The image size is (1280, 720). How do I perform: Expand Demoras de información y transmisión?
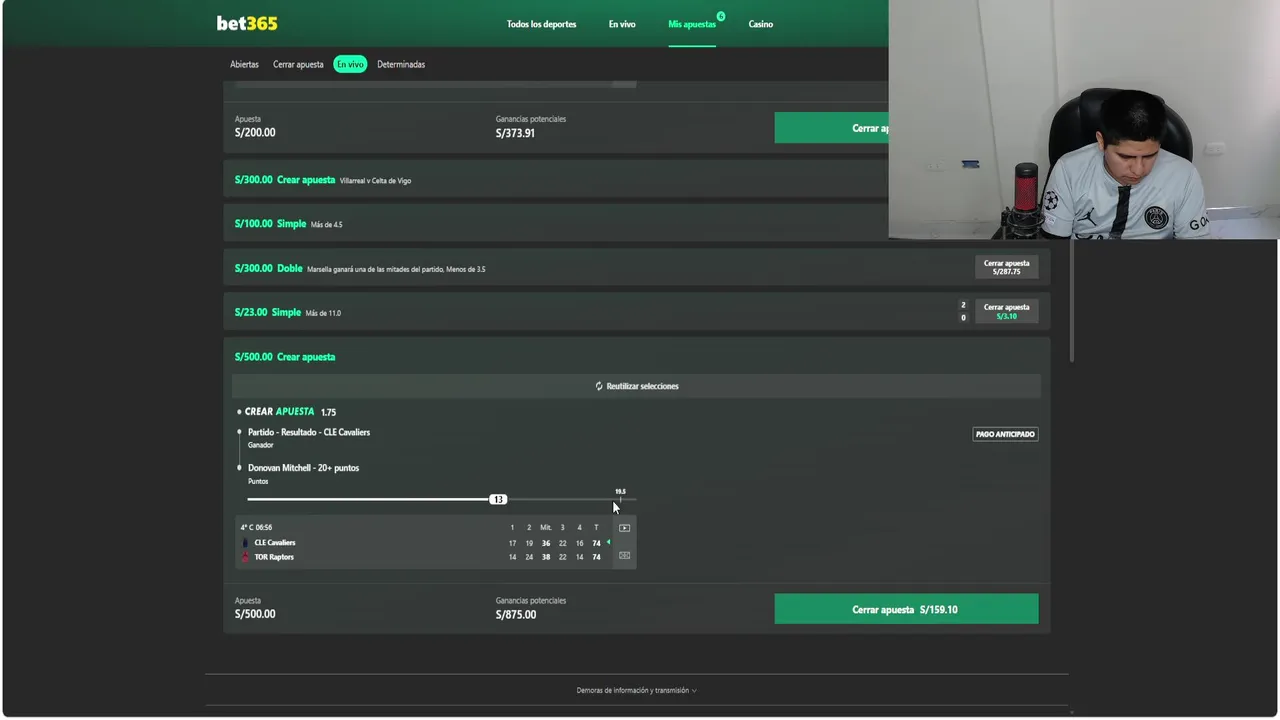coord(636,690)
